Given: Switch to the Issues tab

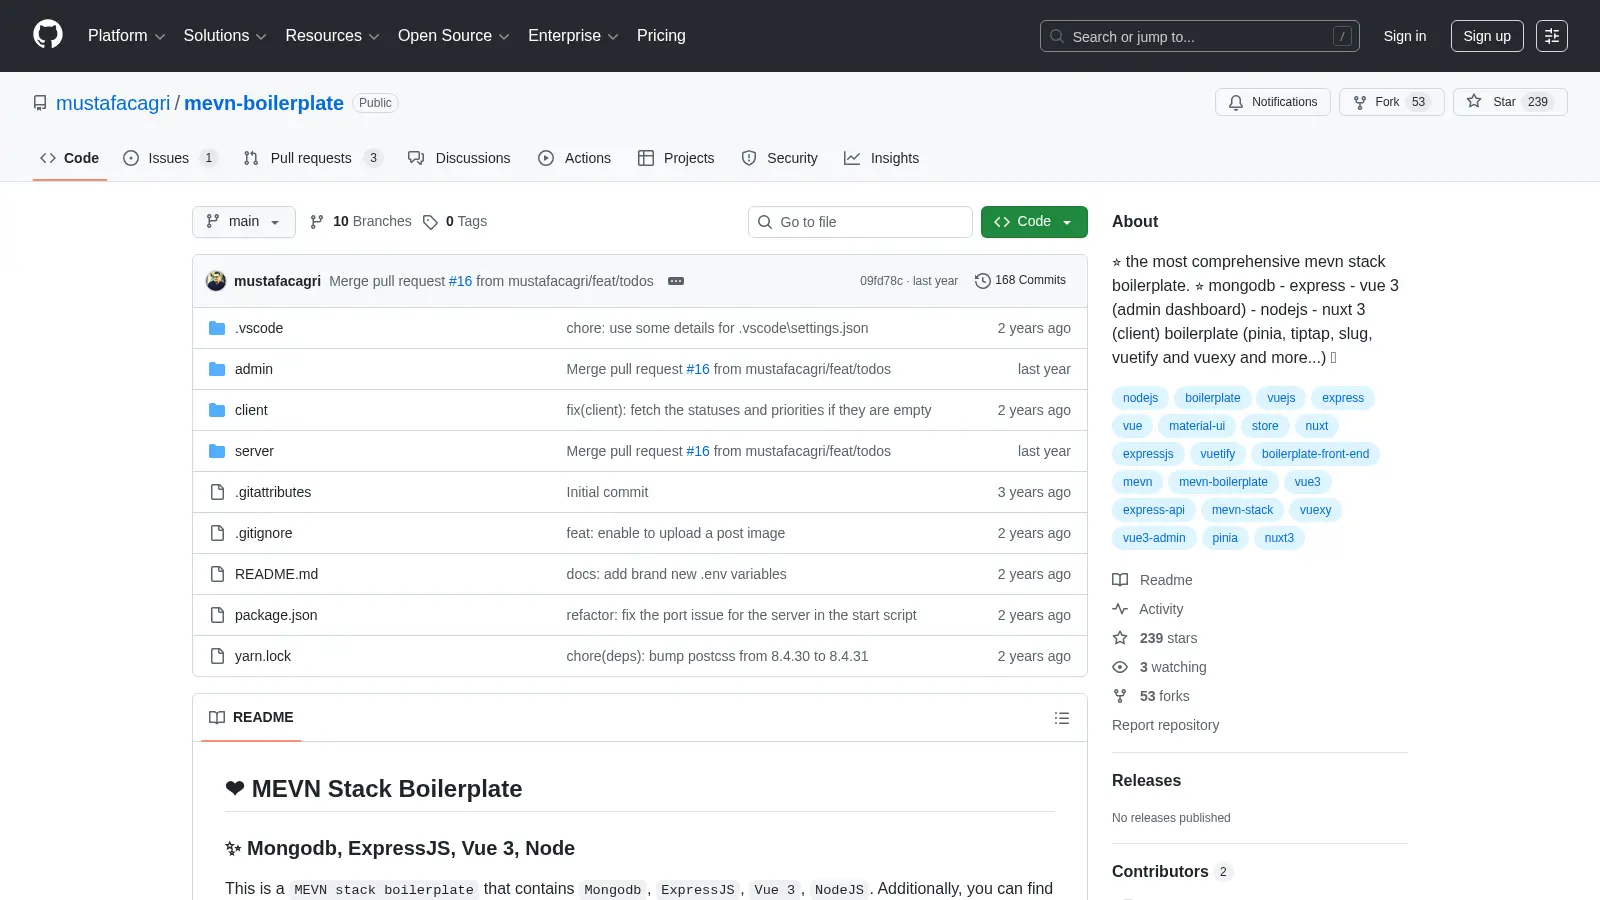Looking at the screenshot, I should (169, 158).
